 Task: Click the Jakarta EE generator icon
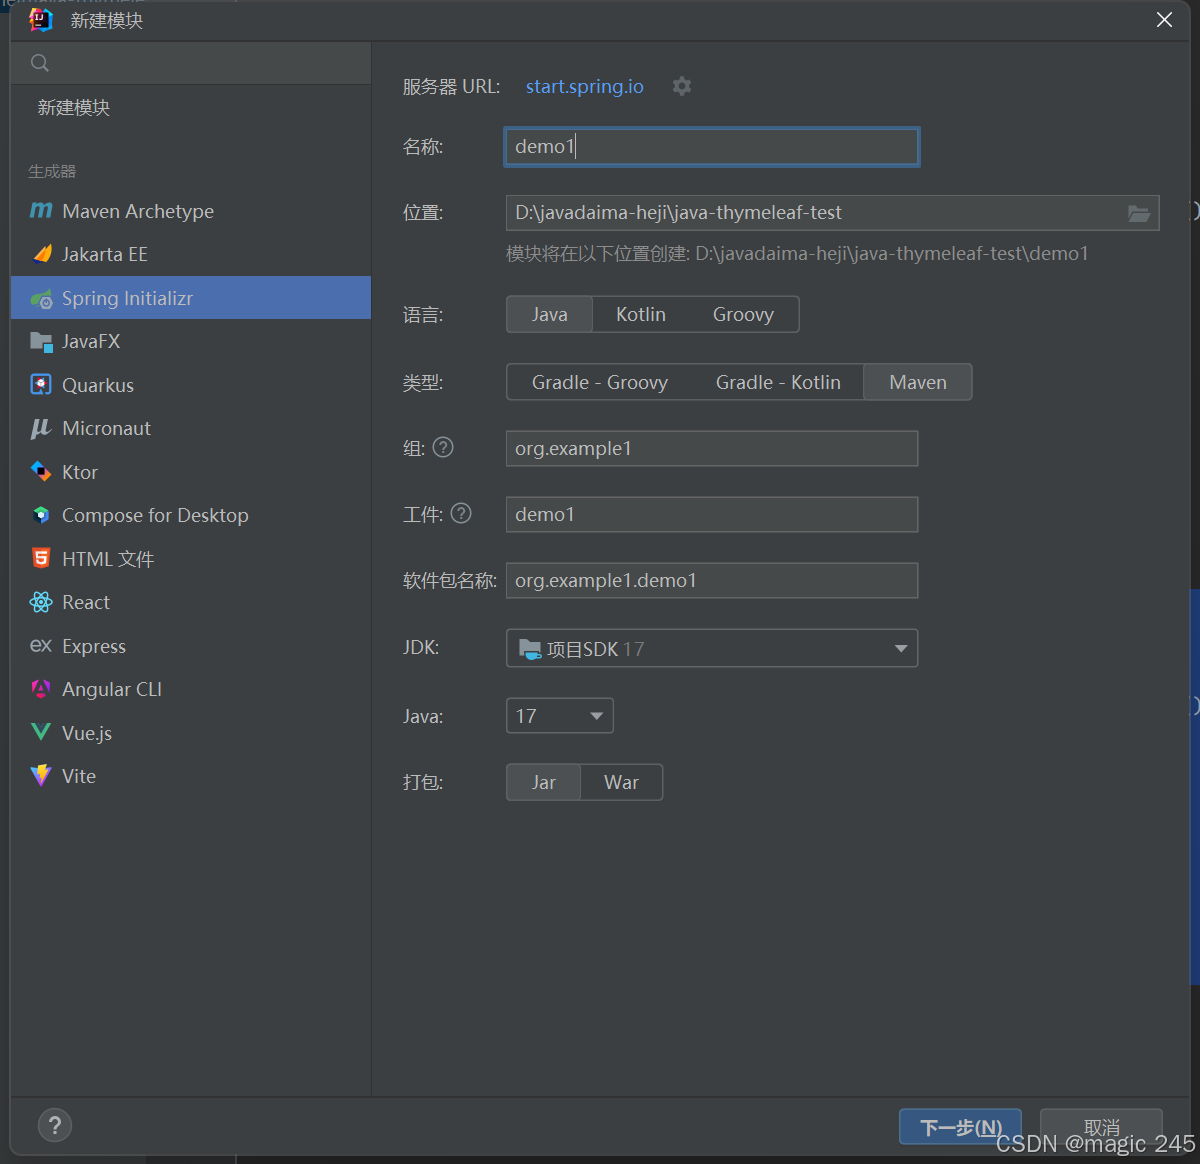41,254
